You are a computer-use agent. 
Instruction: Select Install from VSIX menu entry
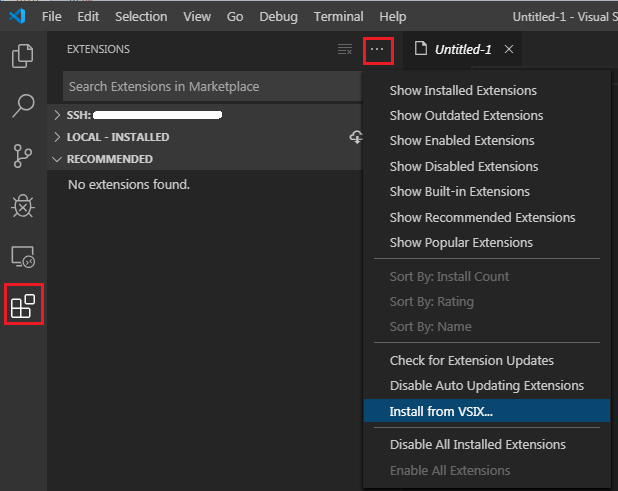[441, 411]
